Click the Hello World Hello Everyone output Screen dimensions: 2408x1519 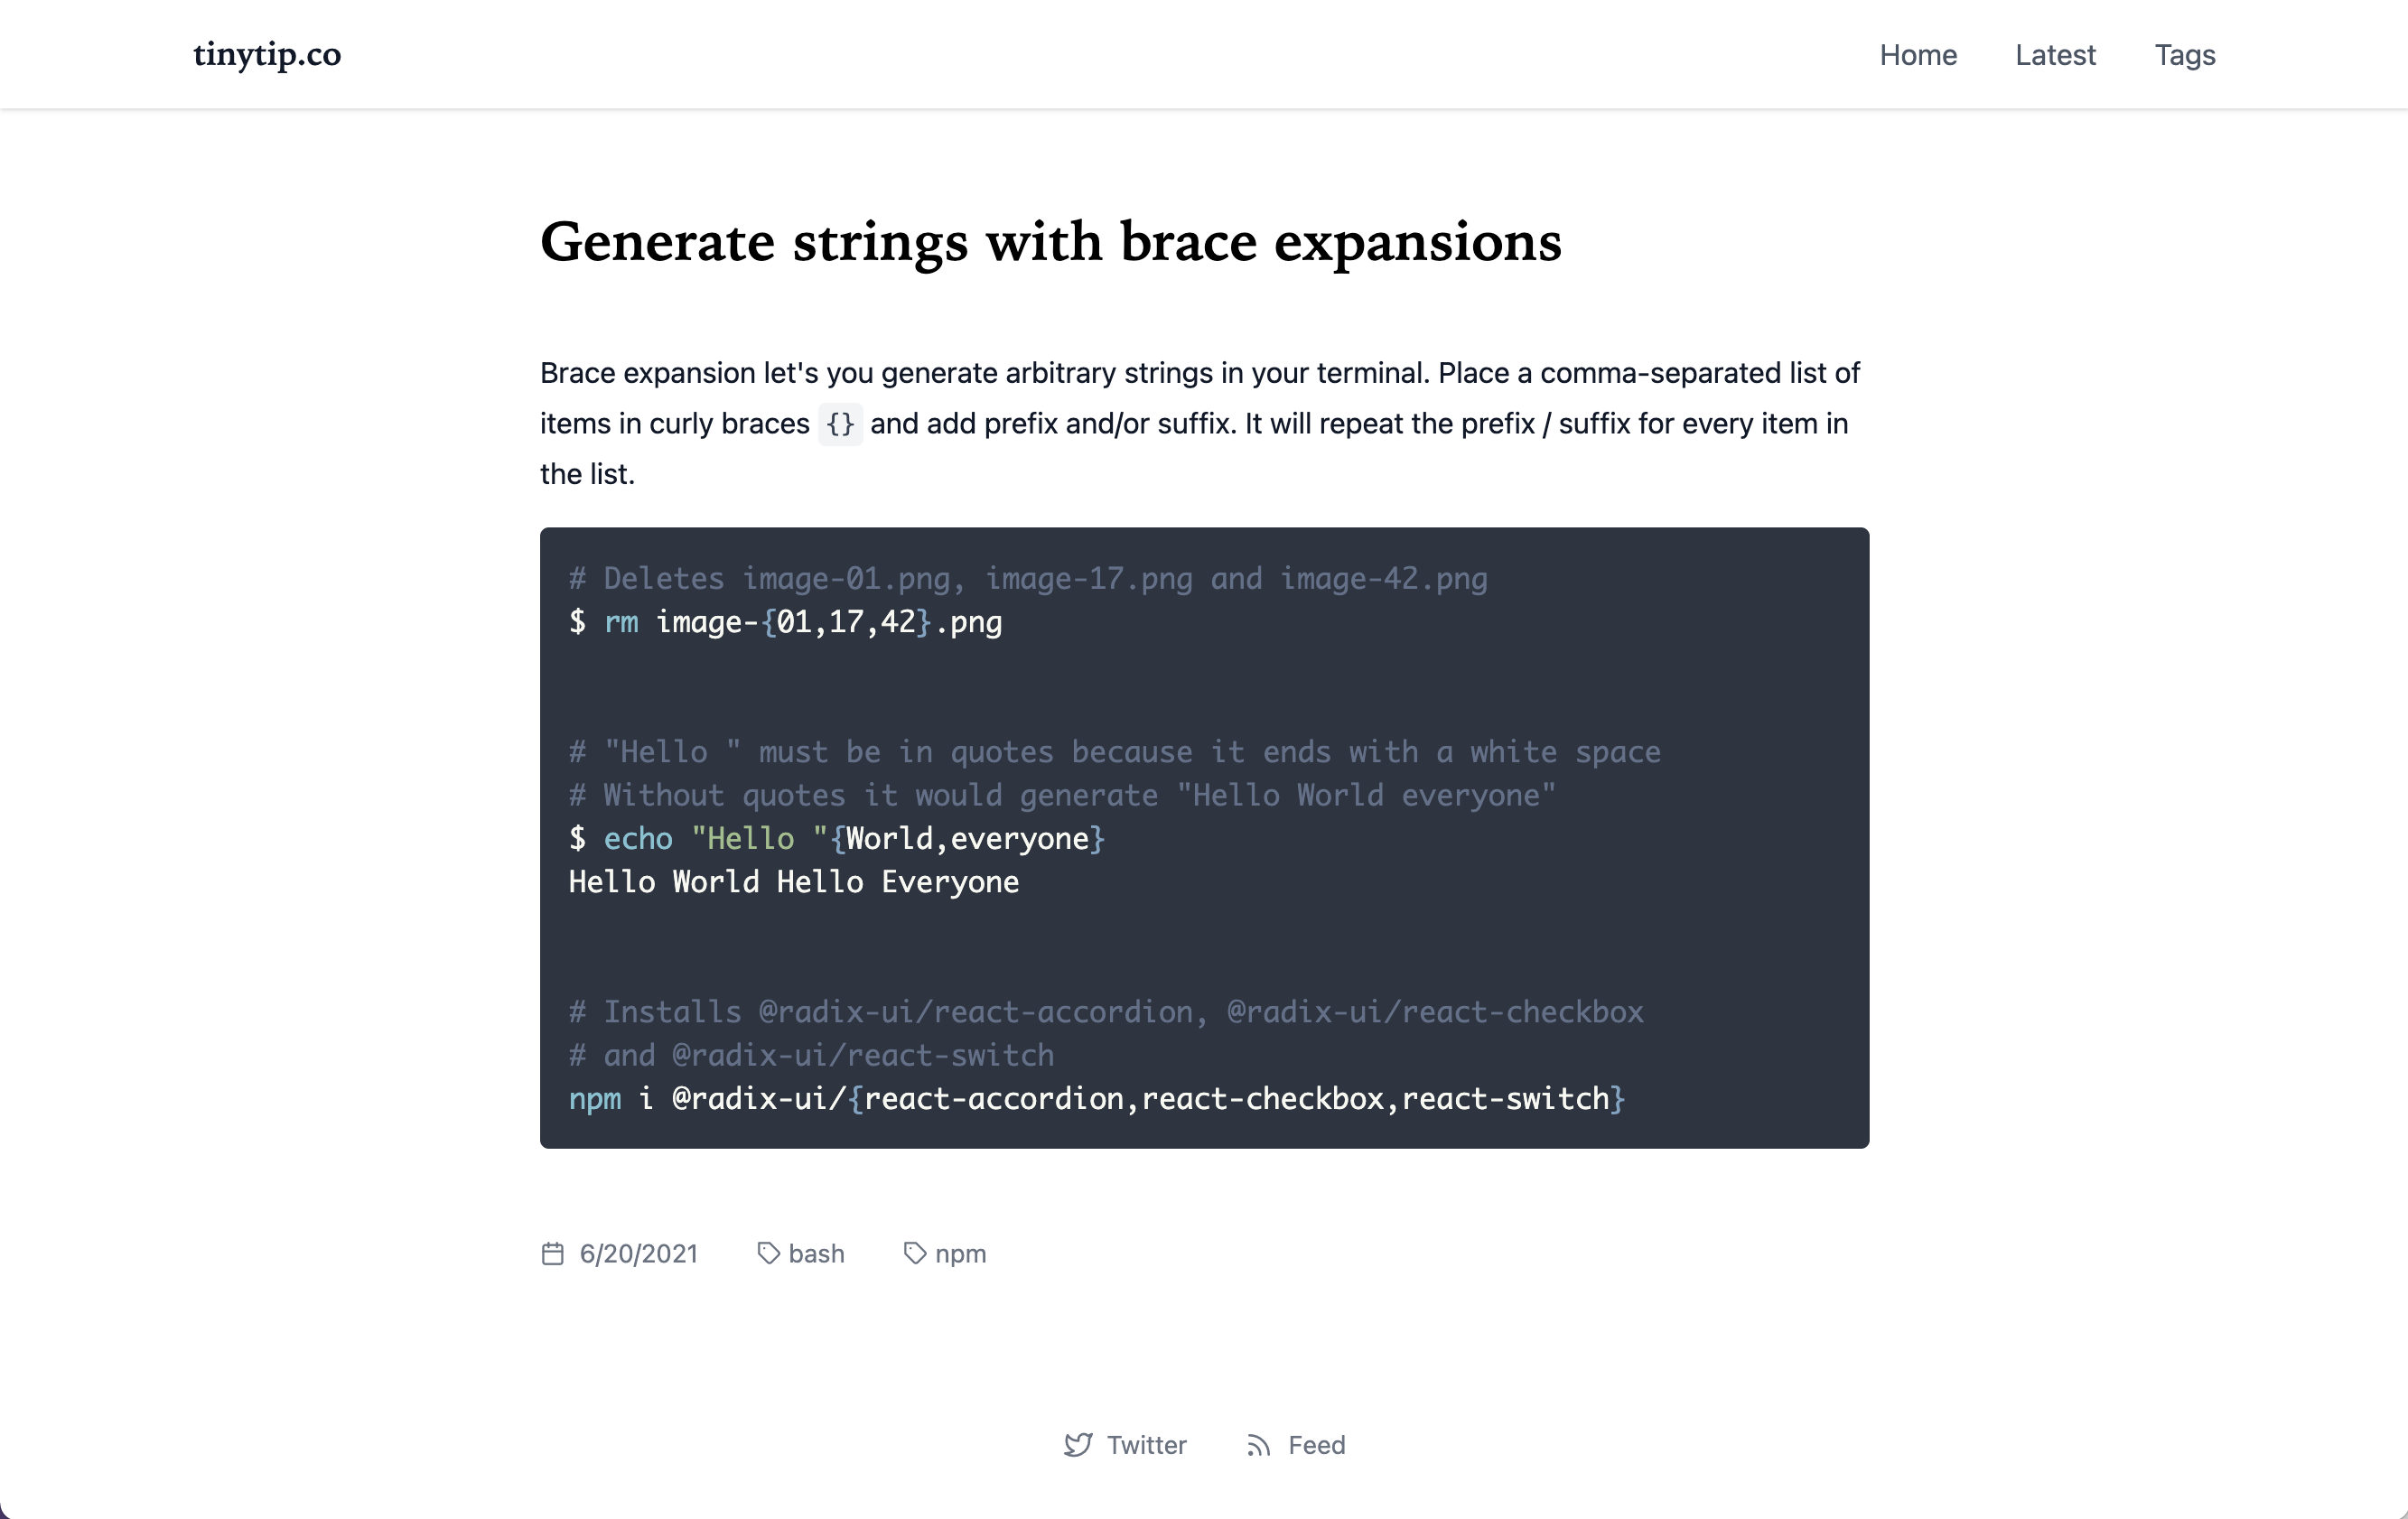(793, 882)
